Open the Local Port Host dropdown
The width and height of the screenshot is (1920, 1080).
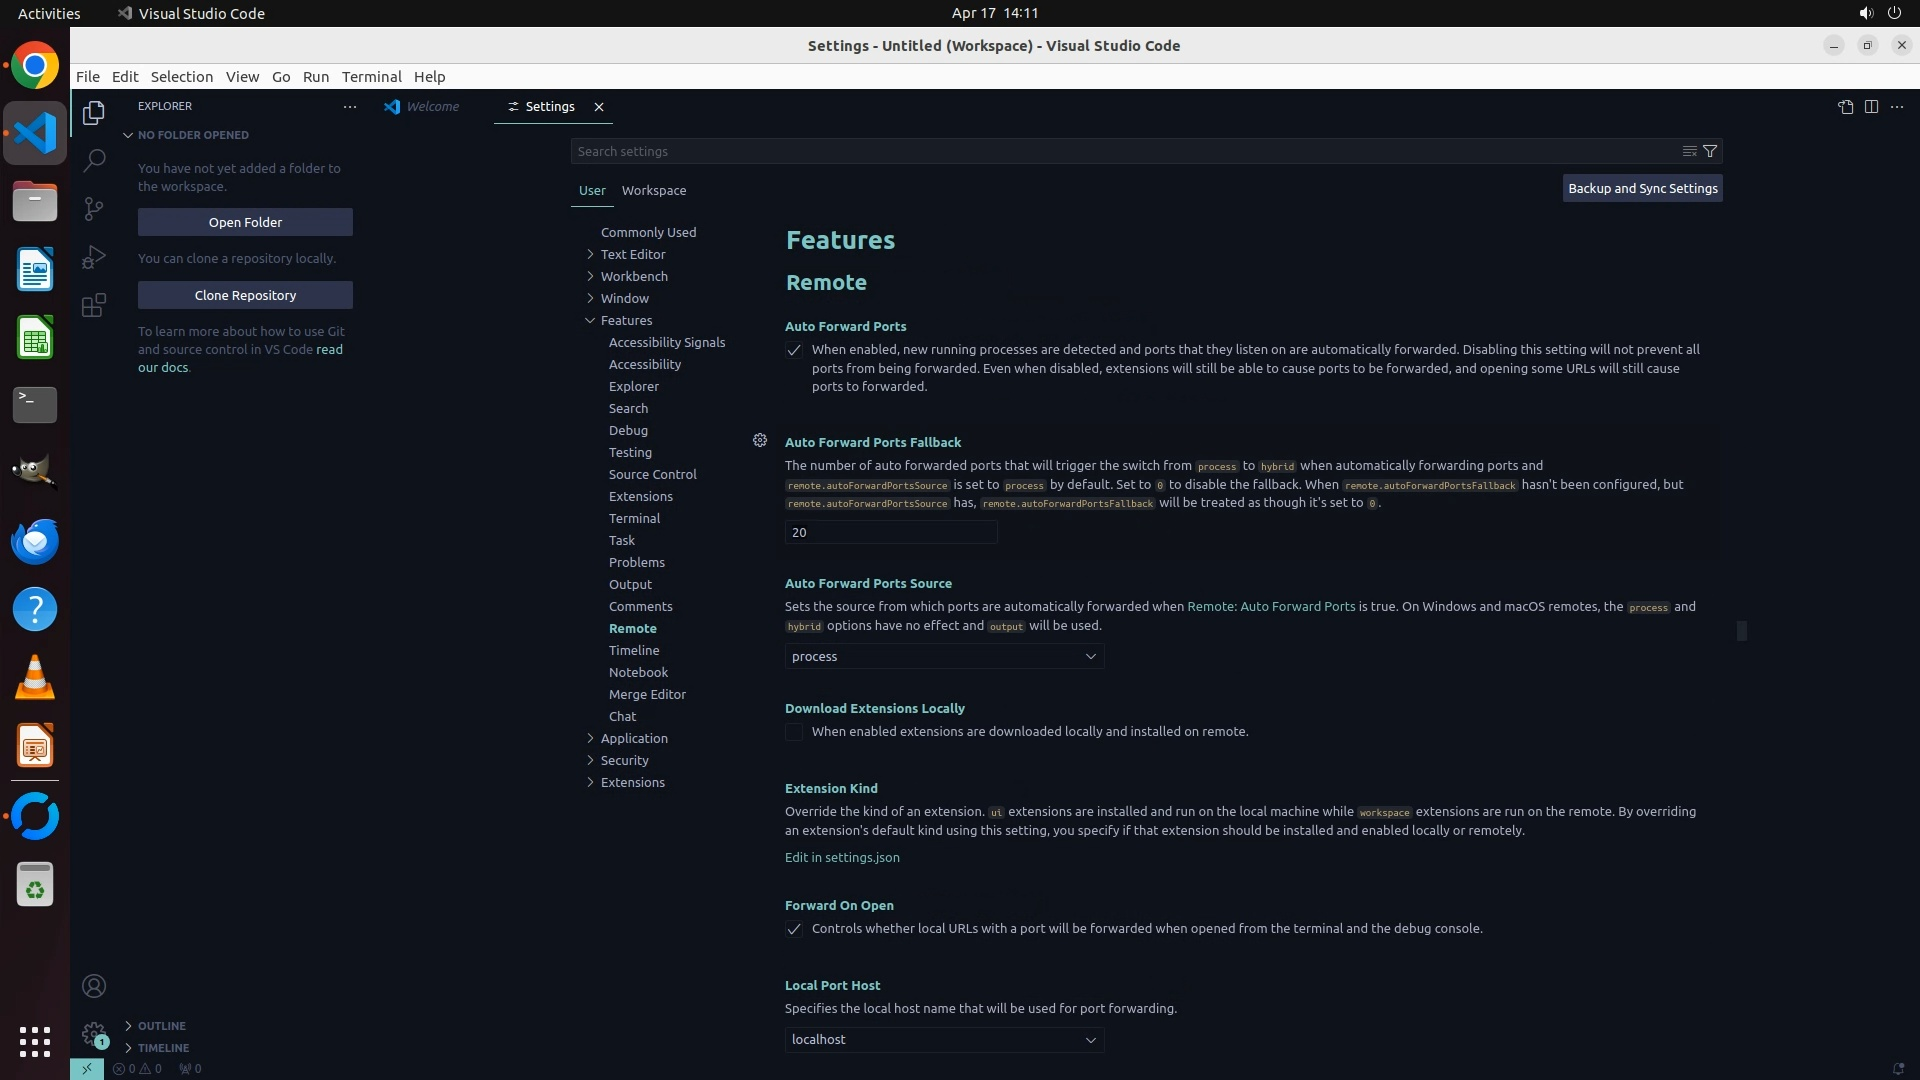pyautogui.click(x=944, y=1040)
